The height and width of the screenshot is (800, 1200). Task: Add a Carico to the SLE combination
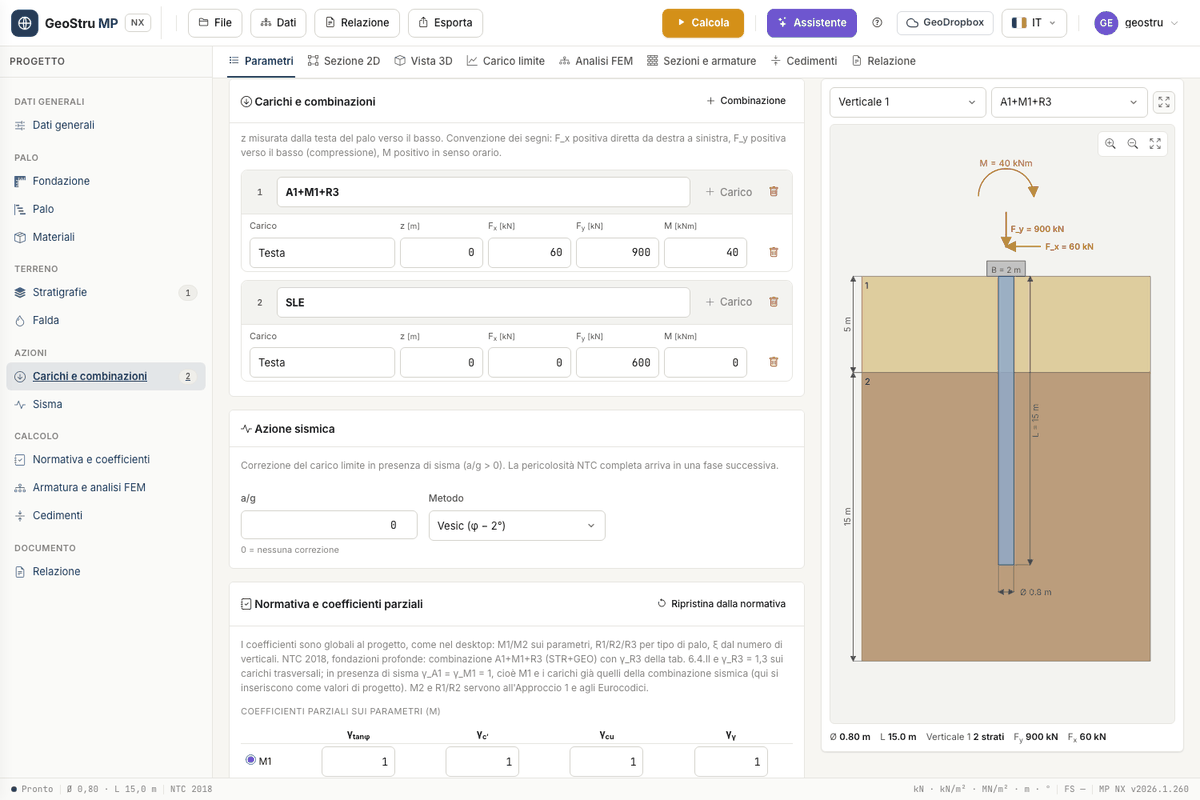pos(728,302)
